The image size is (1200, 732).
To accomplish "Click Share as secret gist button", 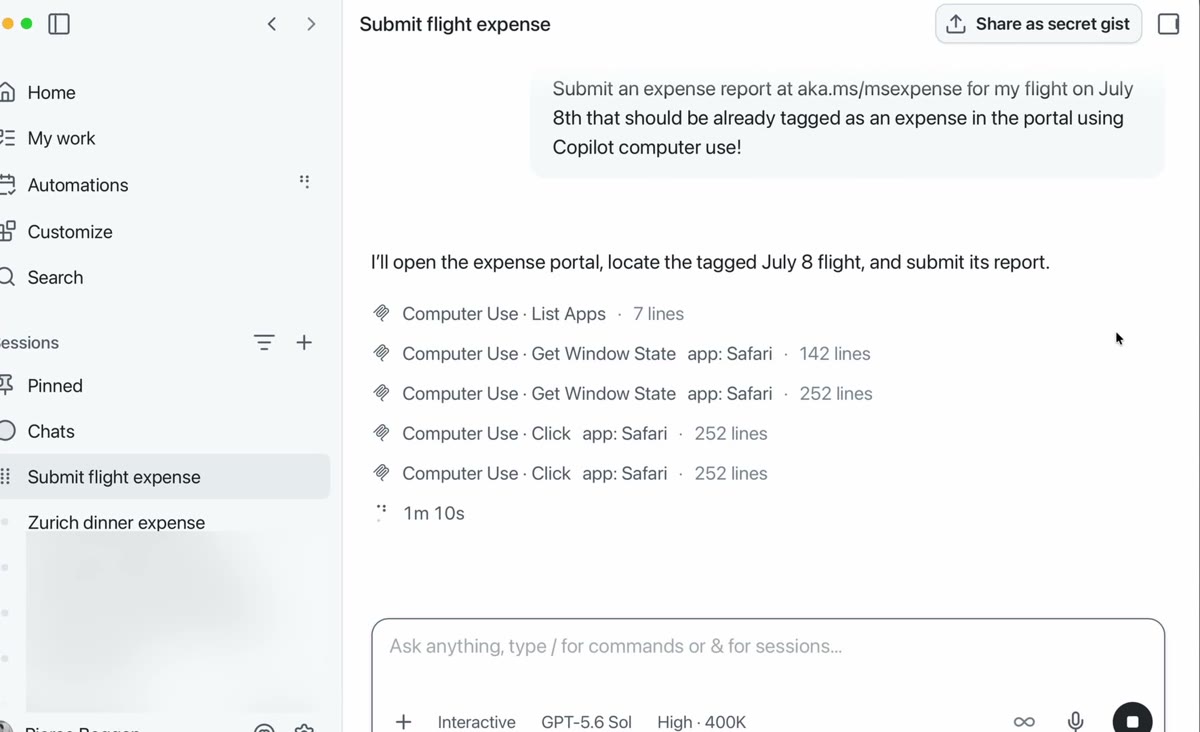I will click(1038, 24).
